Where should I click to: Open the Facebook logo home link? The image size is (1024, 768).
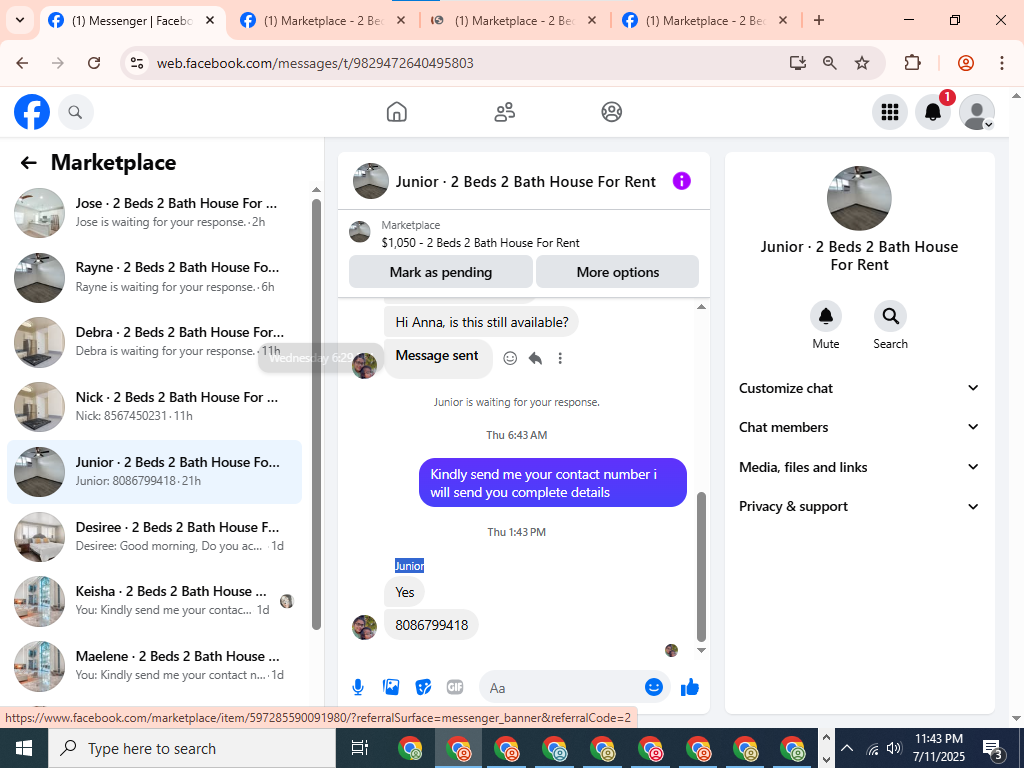pyautogui.click(x=32, y=112)
